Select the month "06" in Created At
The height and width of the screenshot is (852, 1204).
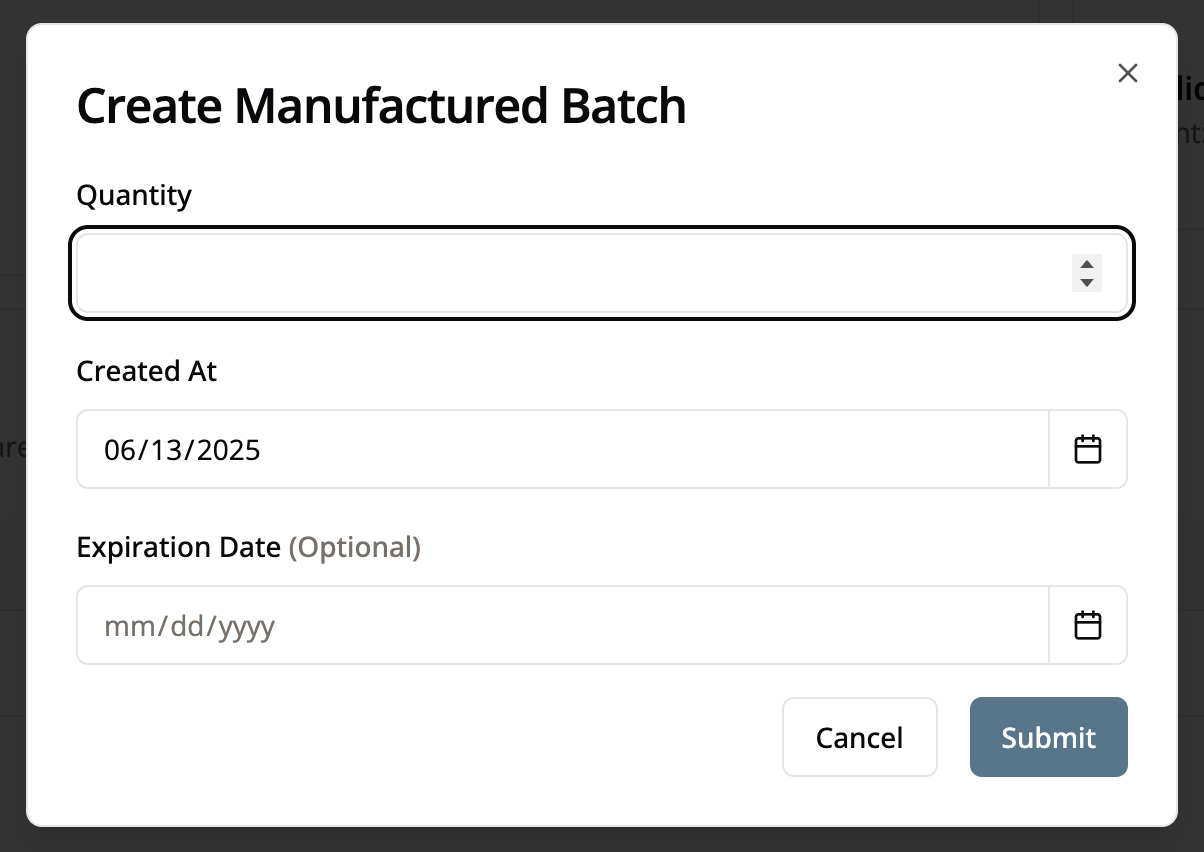pos(119,450)
